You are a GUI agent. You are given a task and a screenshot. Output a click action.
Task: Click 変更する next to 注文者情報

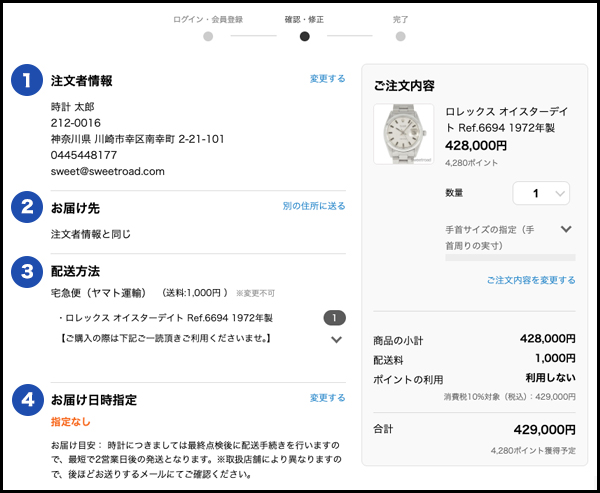coord(327,78)
